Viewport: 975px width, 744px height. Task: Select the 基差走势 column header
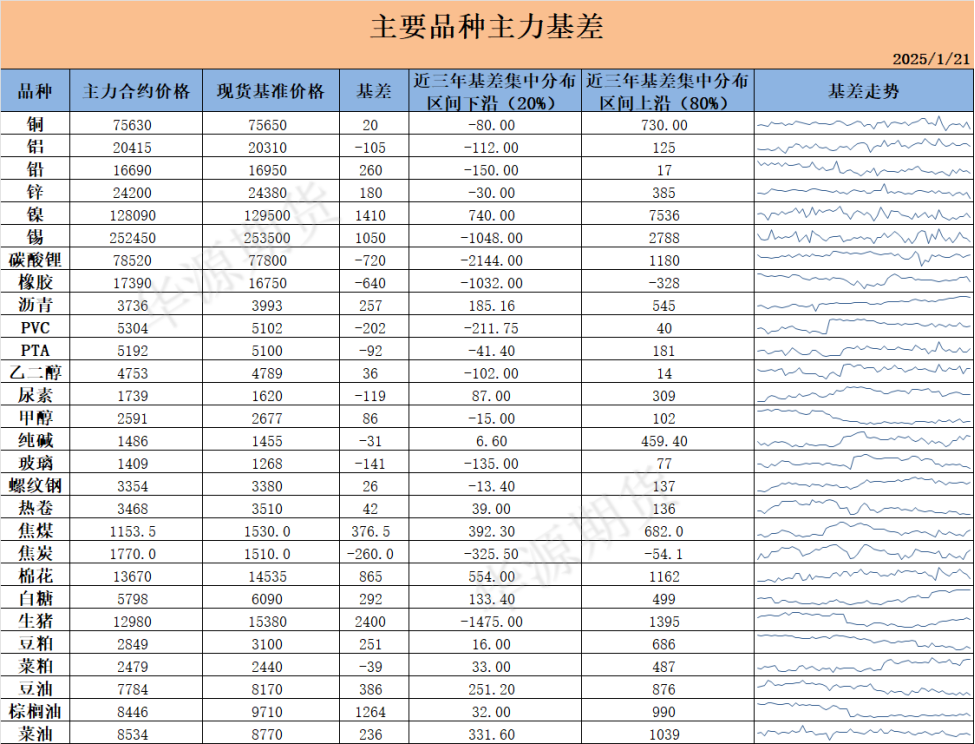point(863,92)
